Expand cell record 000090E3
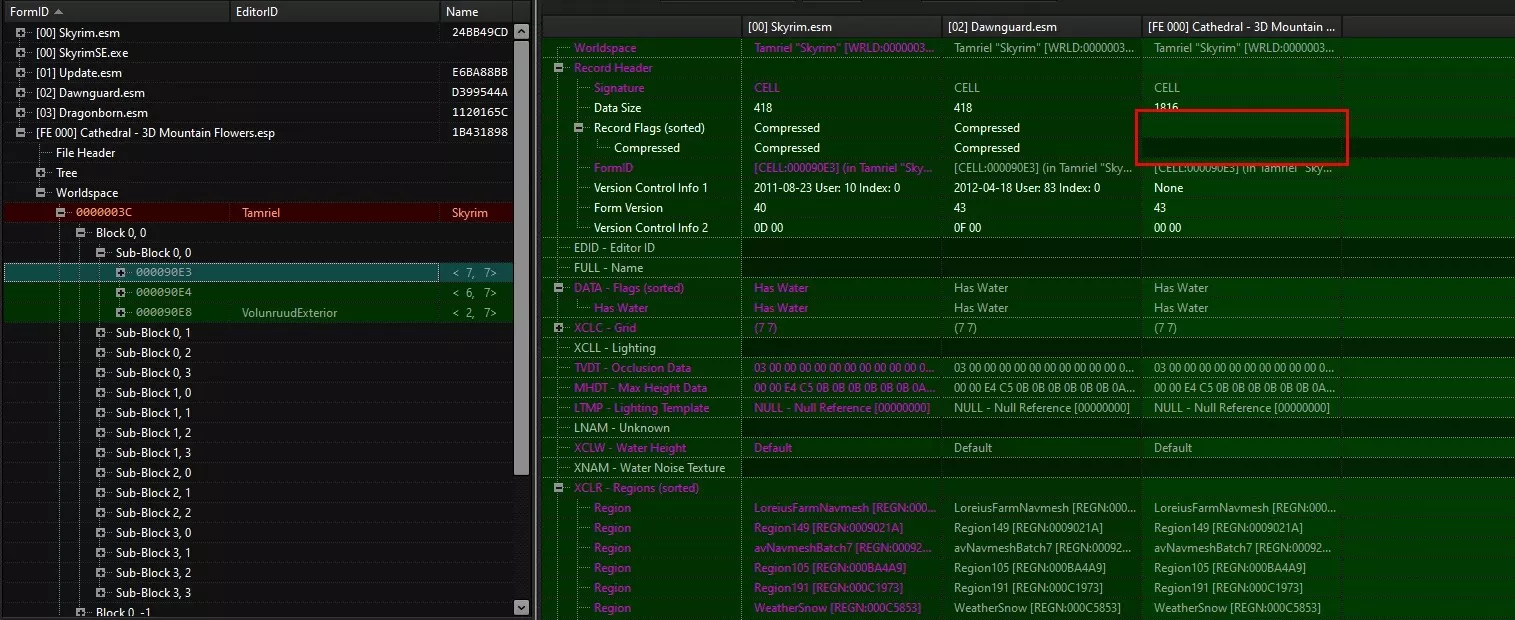The width and height of the screenshot is (1515, 620). click(121, 273)
